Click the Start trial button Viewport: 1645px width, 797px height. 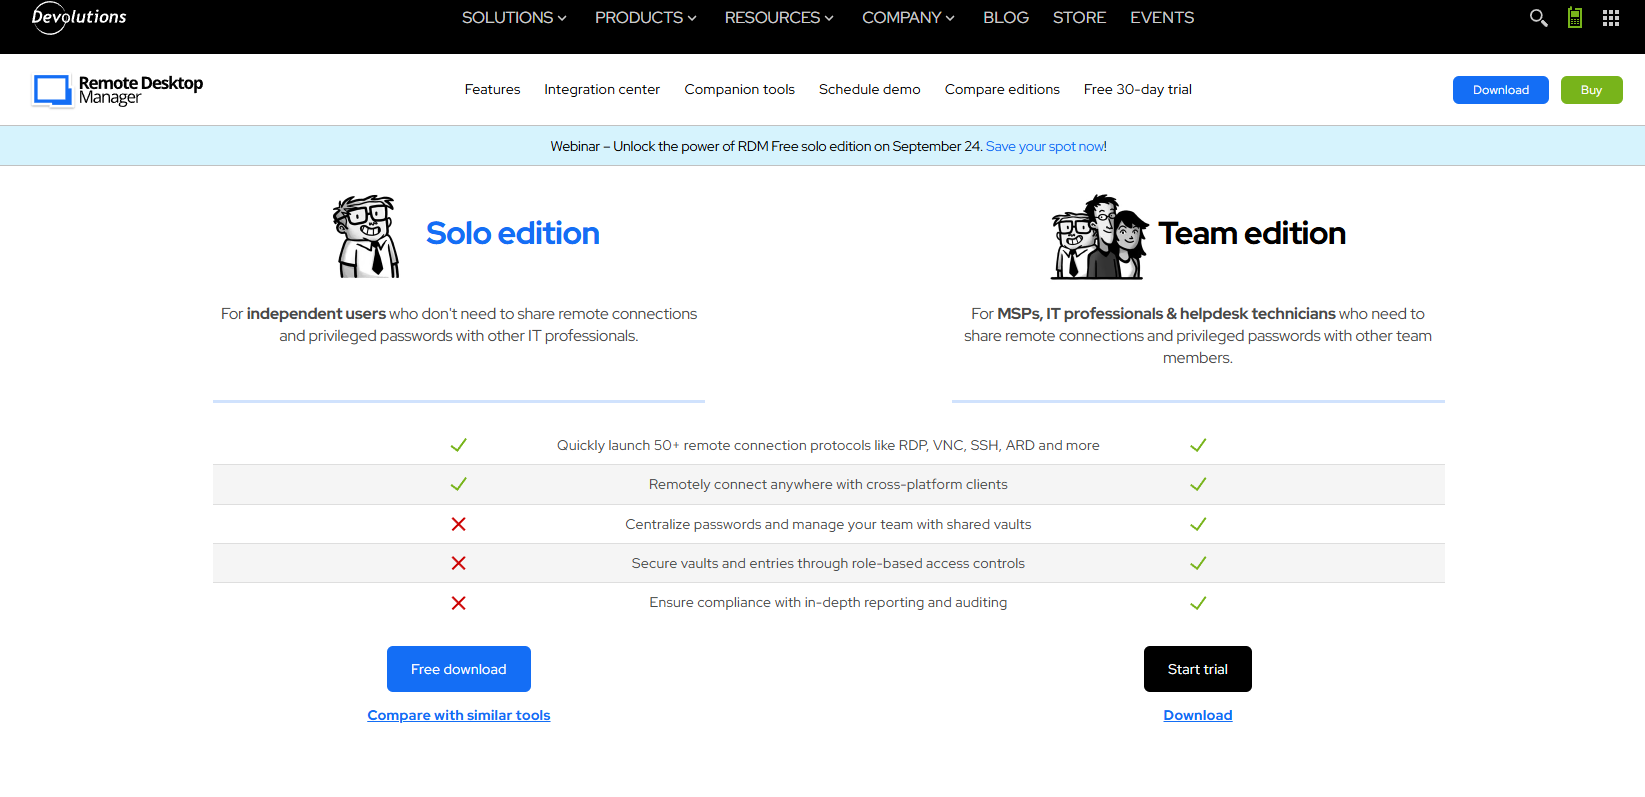pos(1198,669)
